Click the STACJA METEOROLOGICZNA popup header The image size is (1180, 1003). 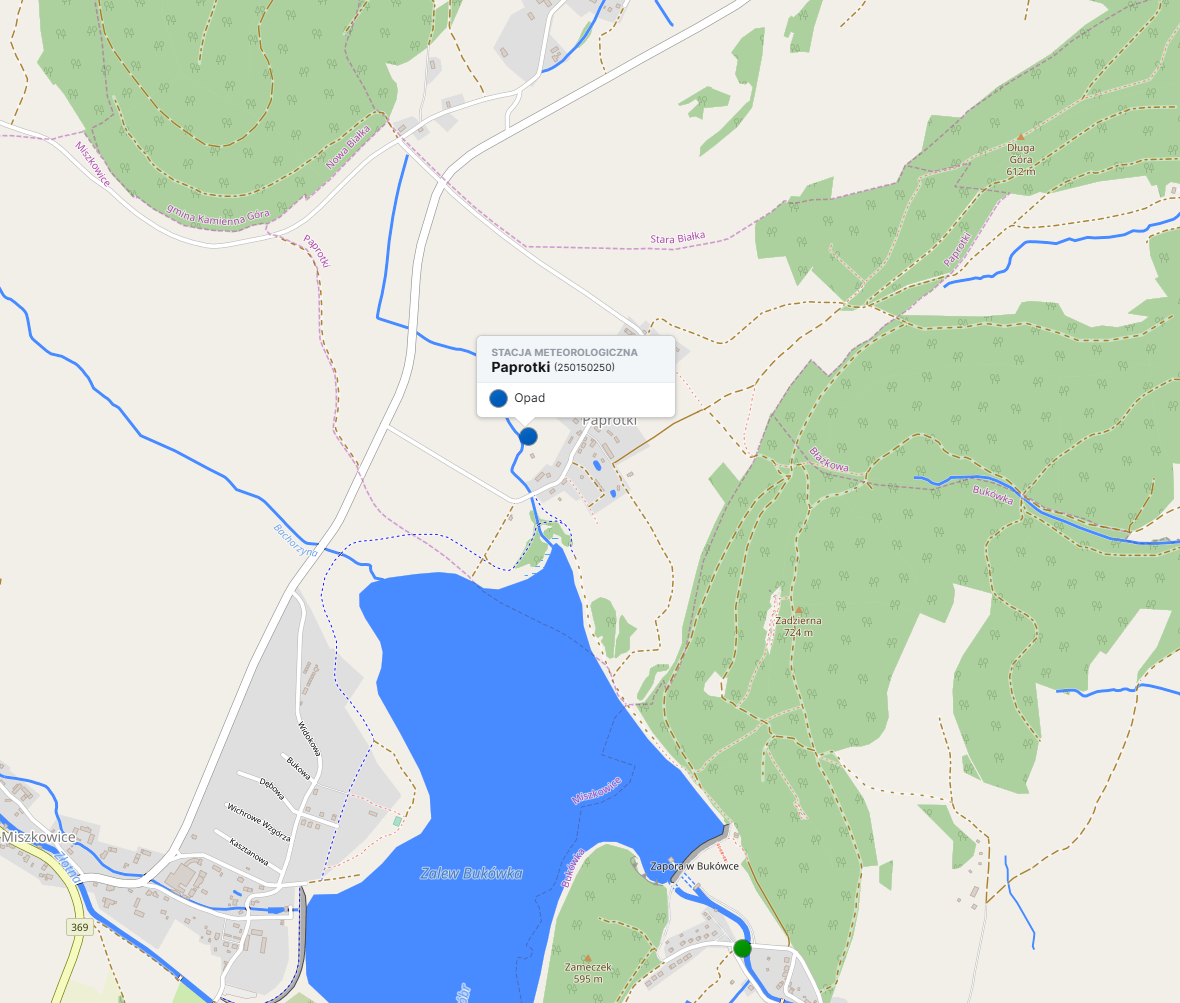(564, 352)
